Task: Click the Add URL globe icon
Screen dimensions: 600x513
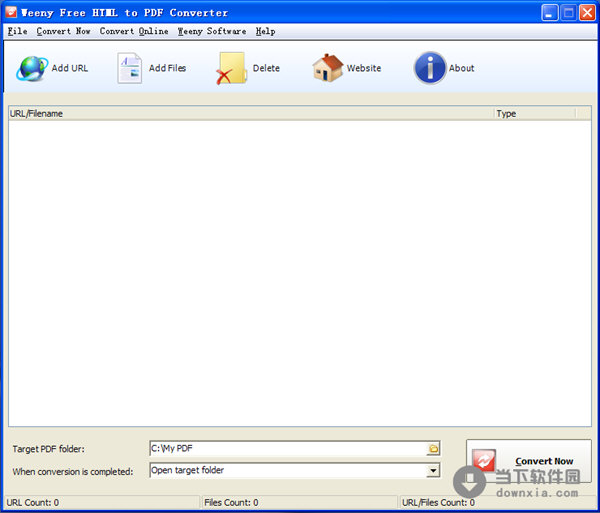Action: coord(32,68)
